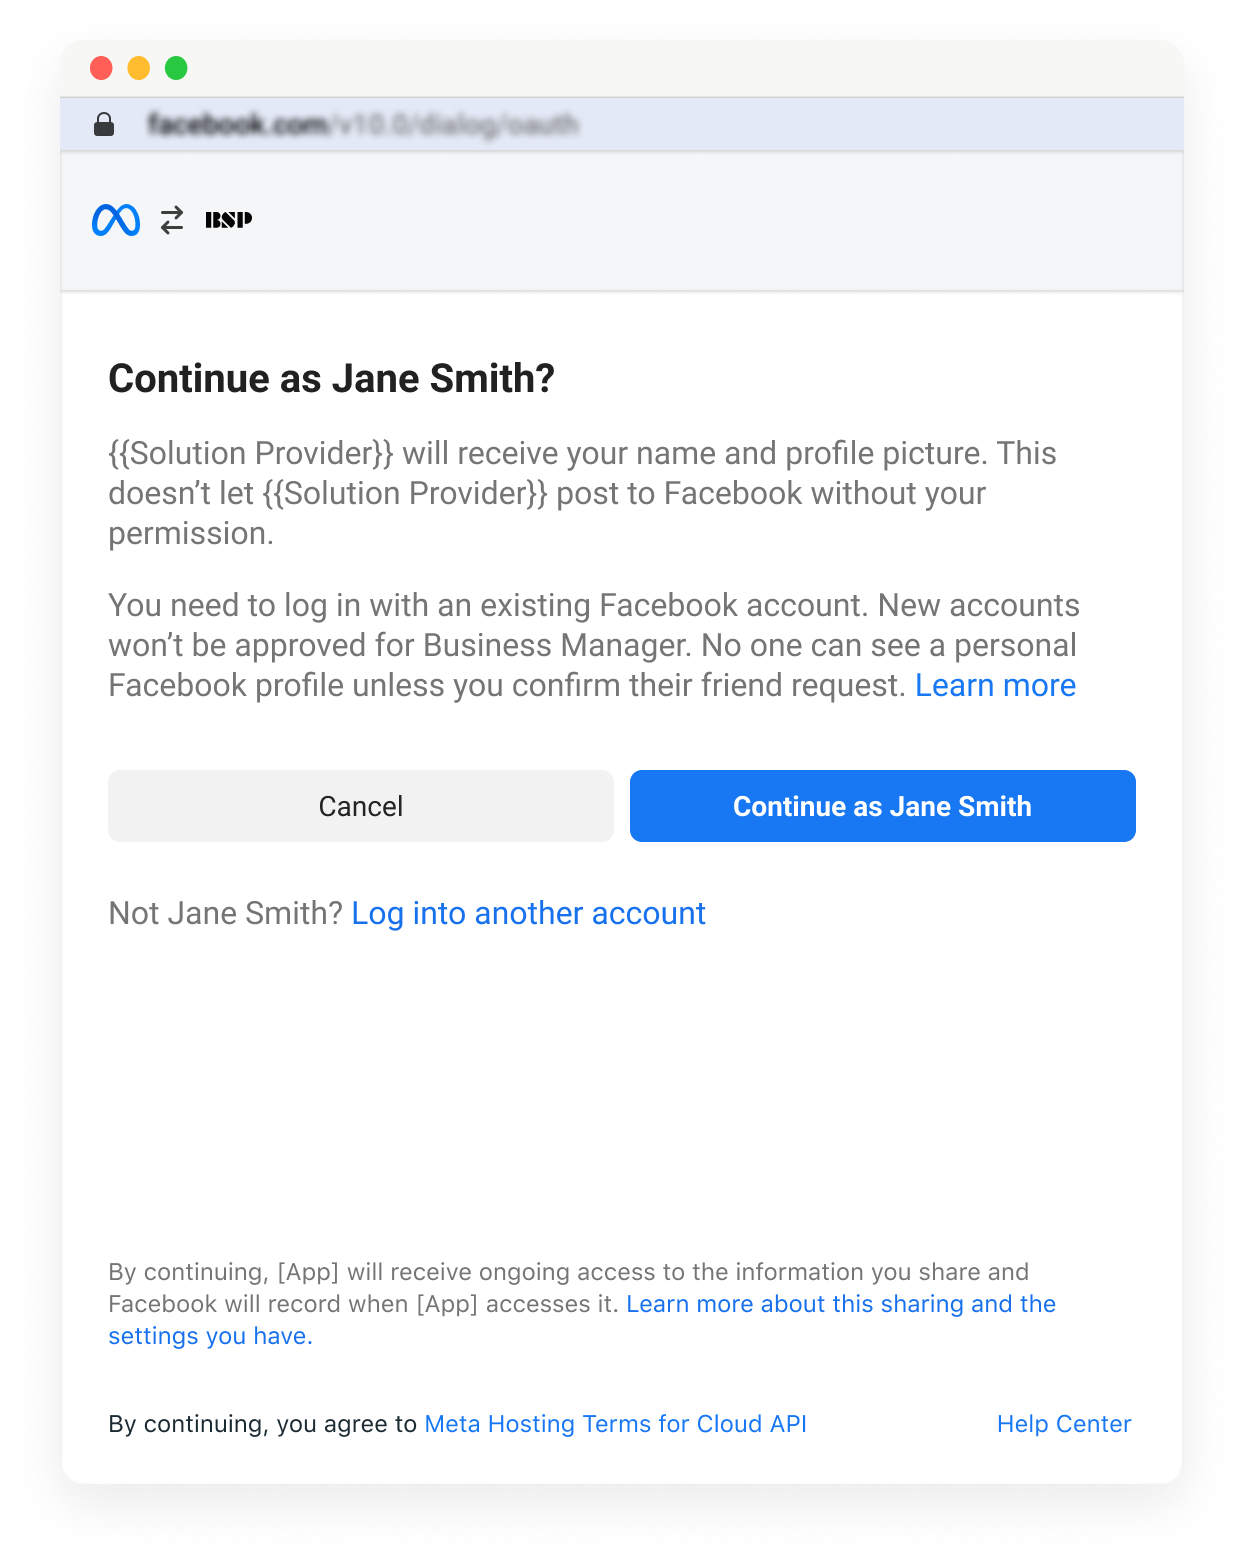Confirm with Continue as Jane Smith button
This screenshot has height=1564, width=1244.
point(883,806)
